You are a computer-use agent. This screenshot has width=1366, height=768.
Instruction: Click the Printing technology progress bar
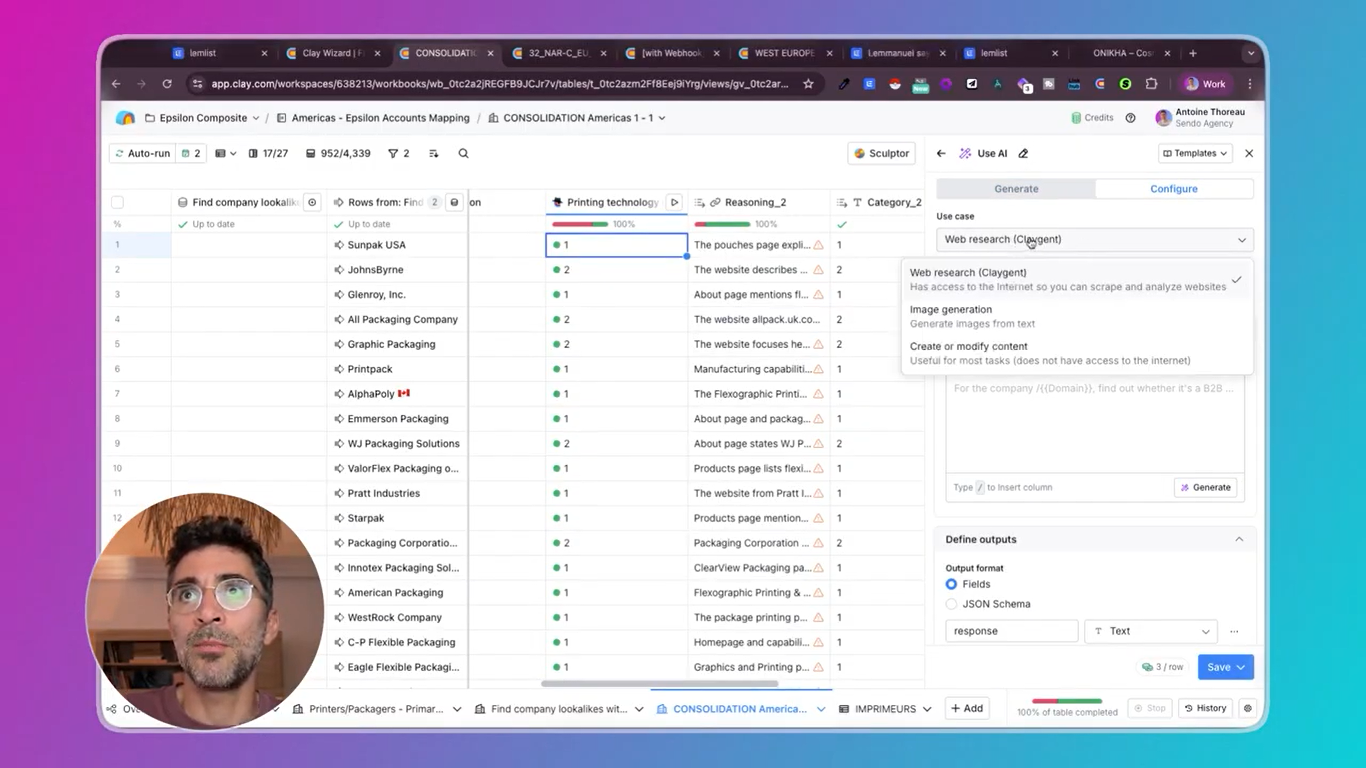coord(580,224)
